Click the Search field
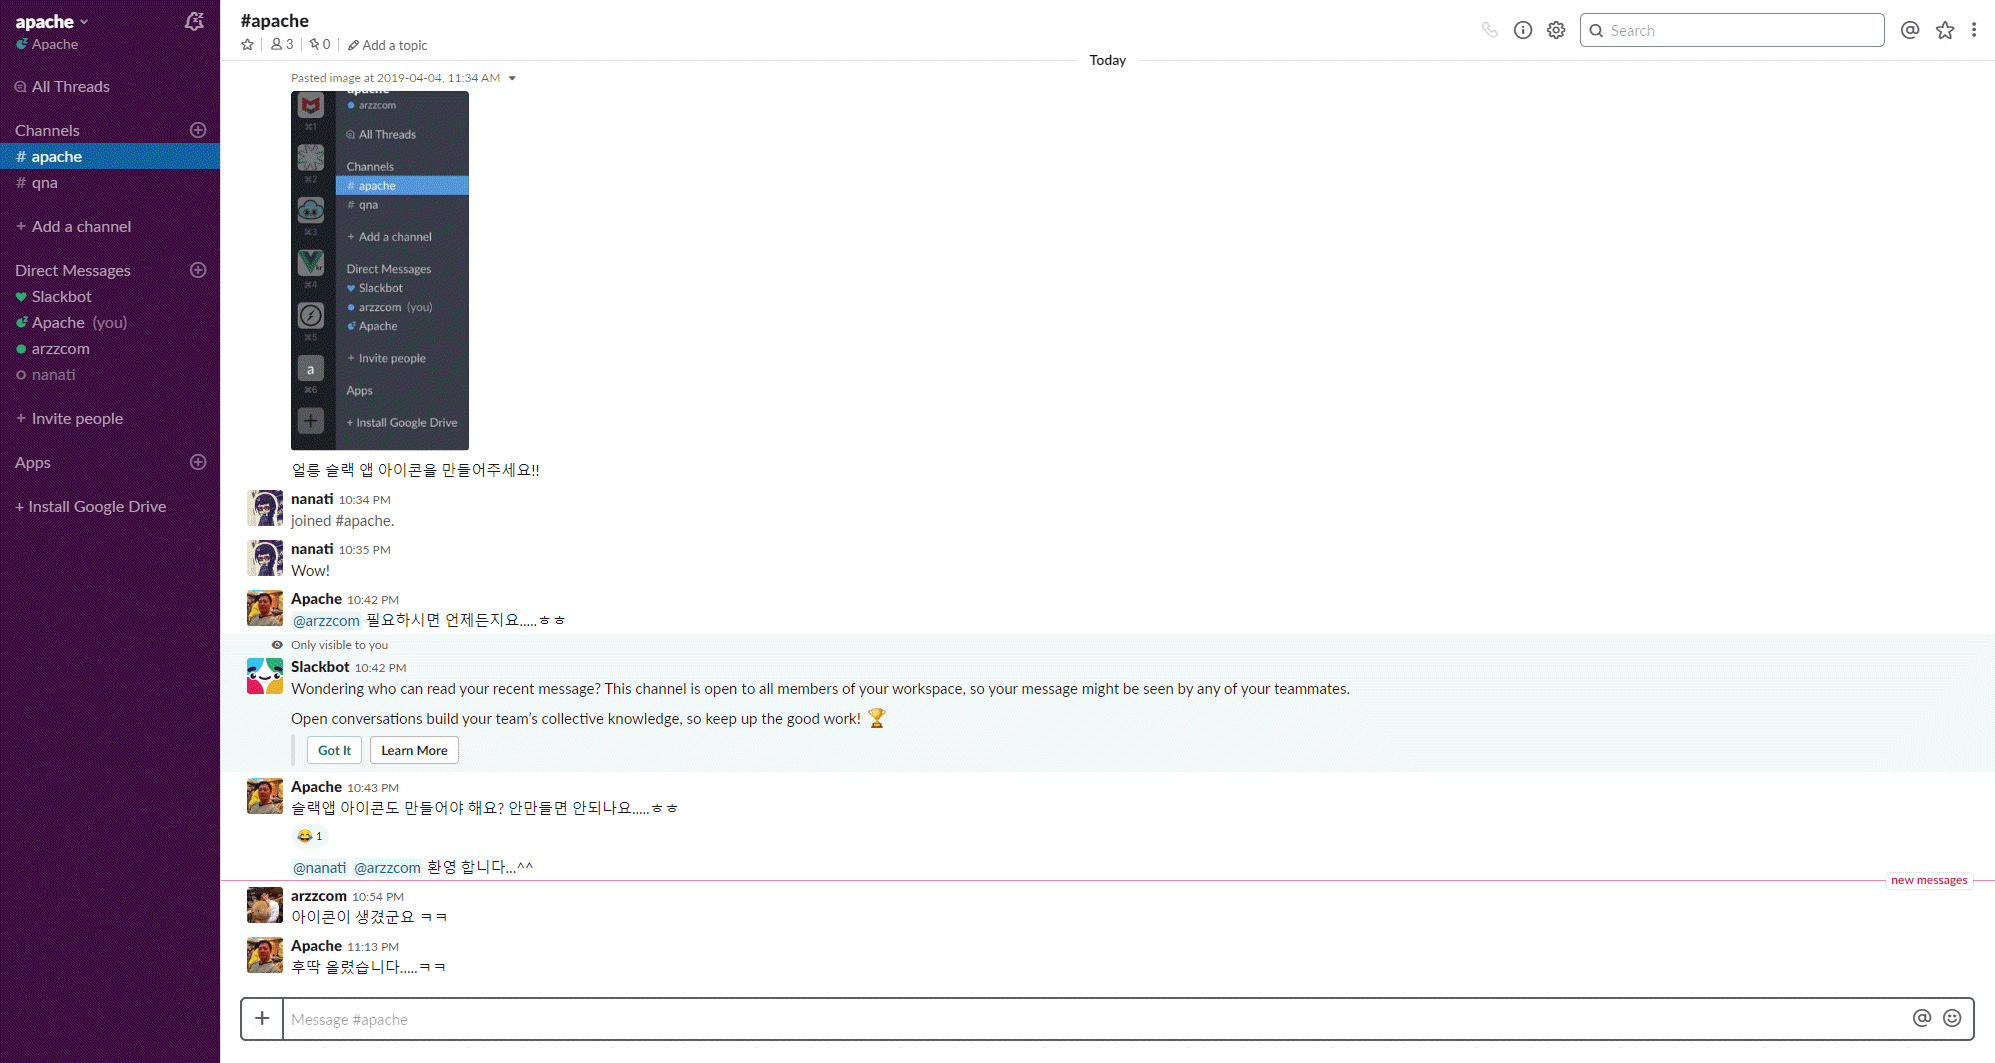The height and width of the screenshot is (1063, 1995). pyautogui.click(x=1732, y=30)
